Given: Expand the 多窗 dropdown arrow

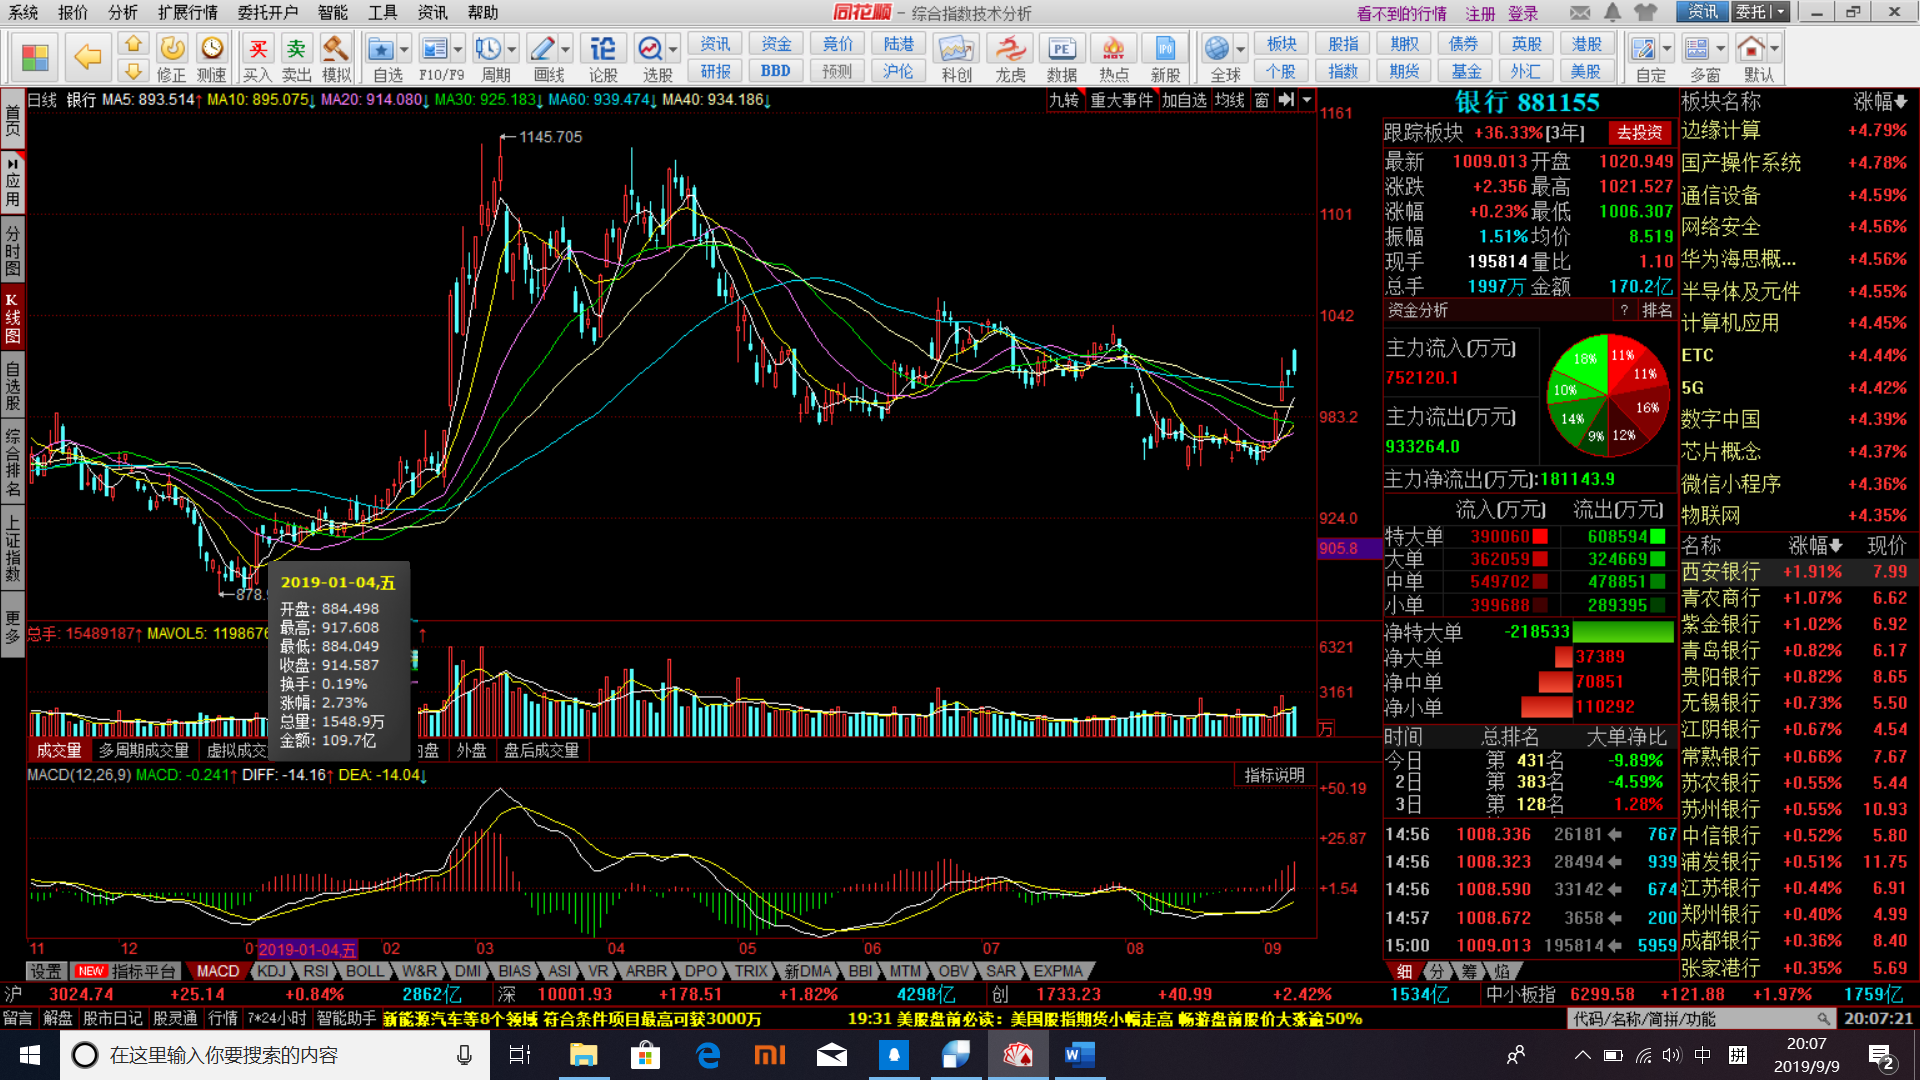Looking at the screenshot, I should (x=1721, y=48).
